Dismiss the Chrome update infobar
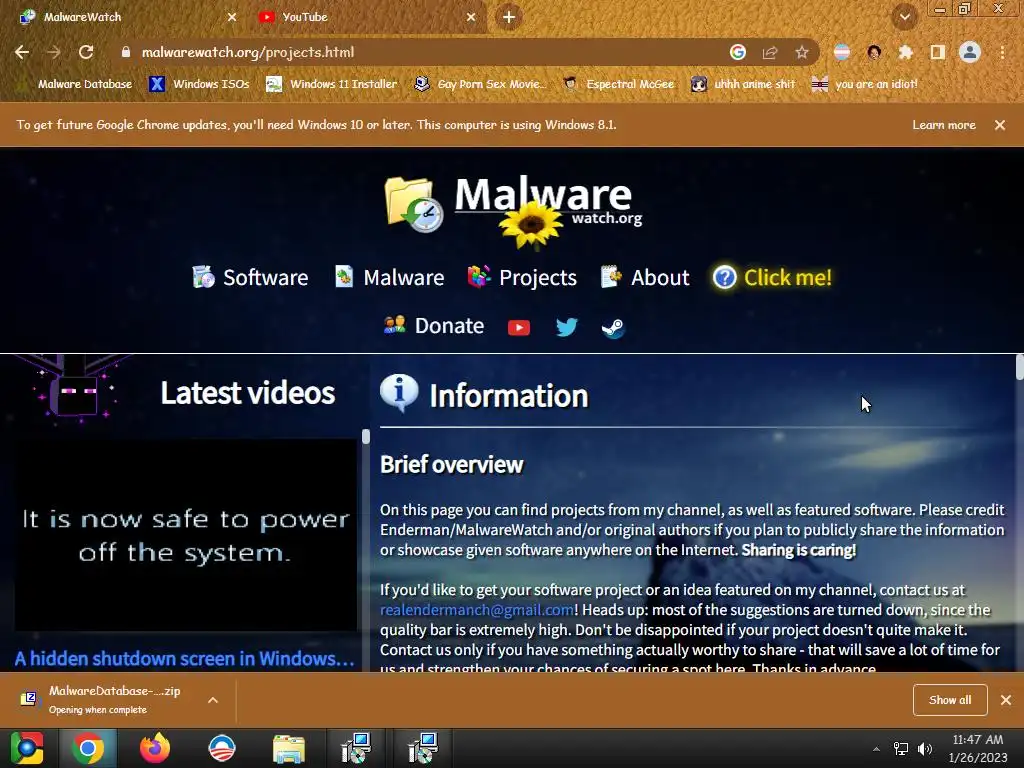1024x768 pixels. click(x=1000, y=125)
